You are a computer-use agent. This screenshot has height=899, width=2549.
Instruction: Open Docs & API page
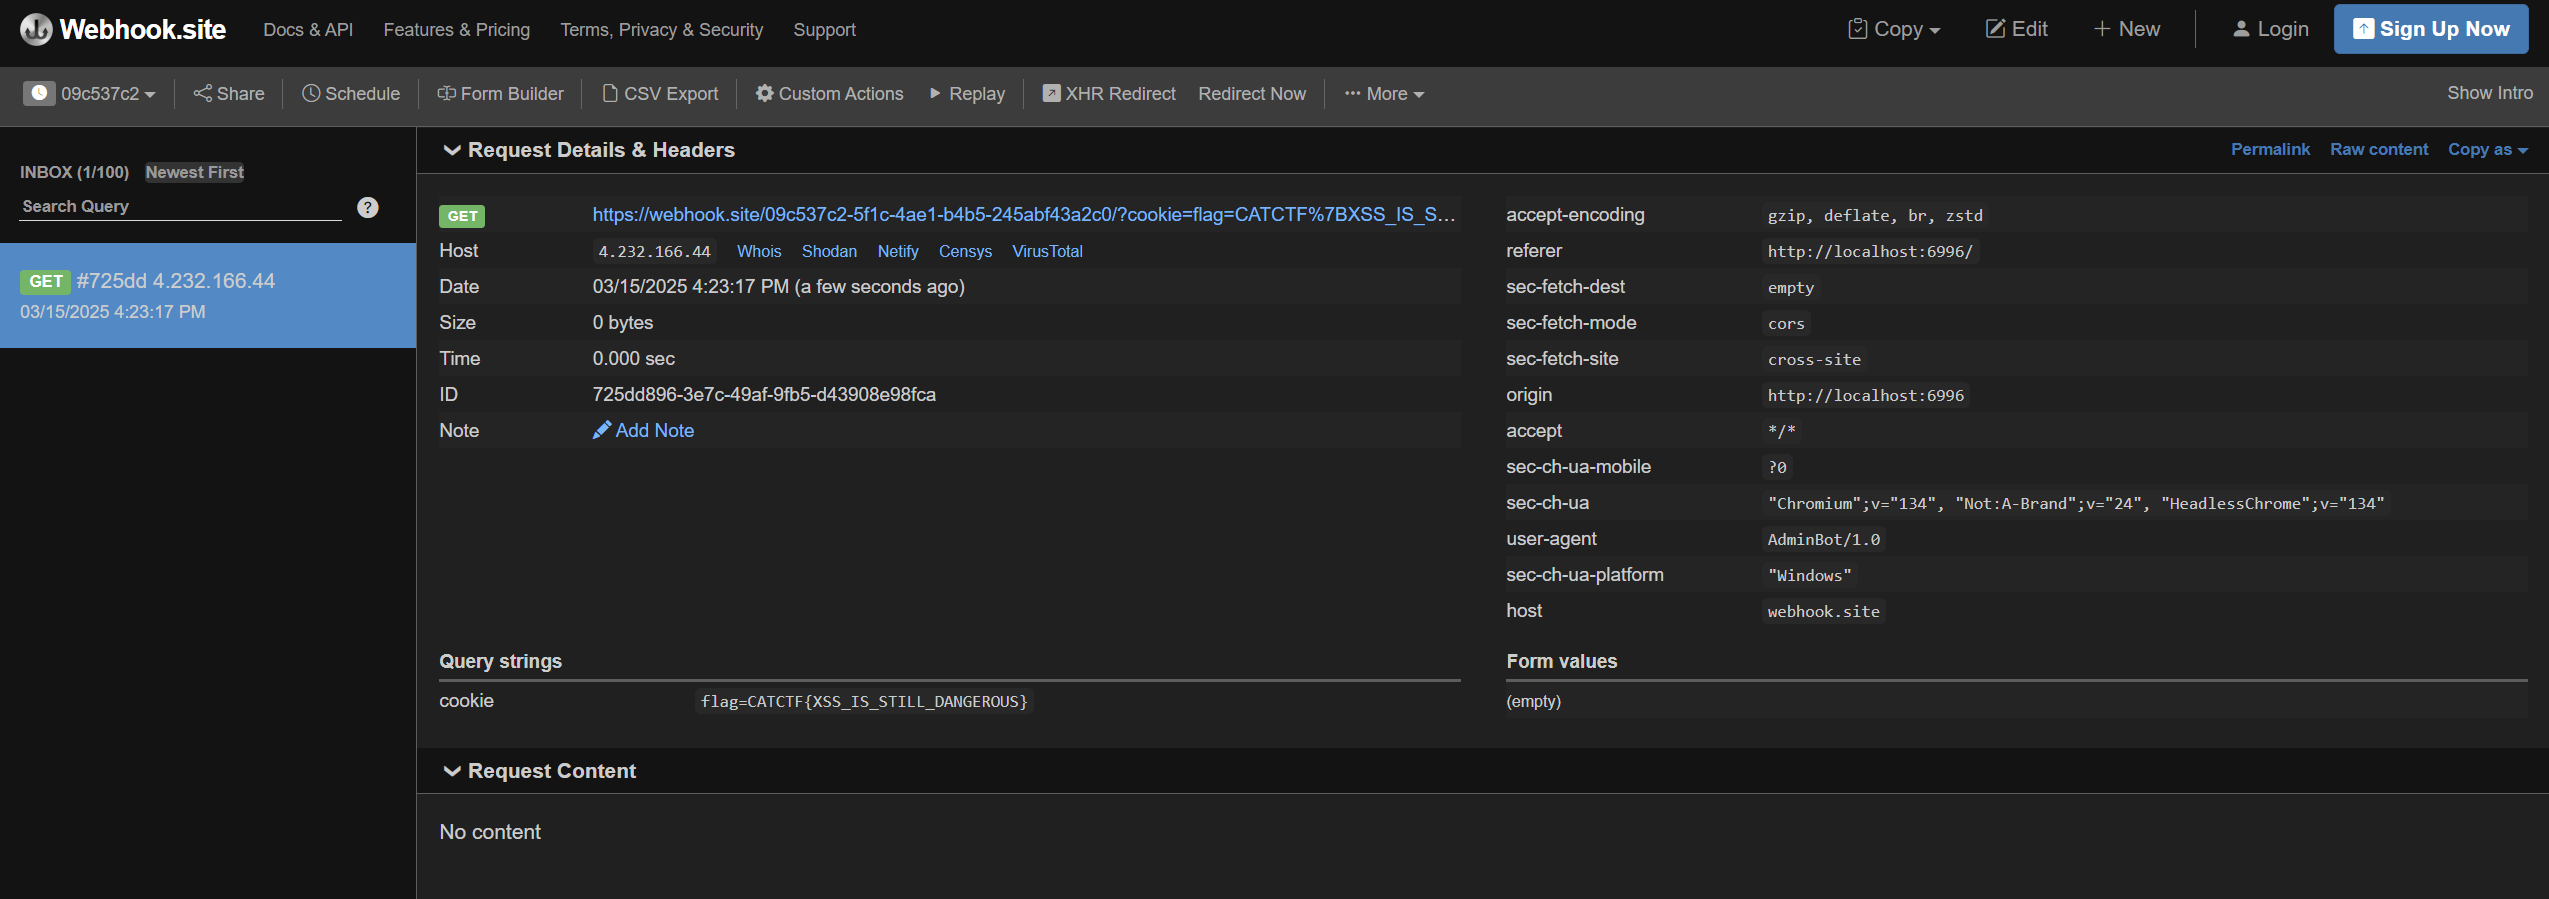click(x=308, y=30)
